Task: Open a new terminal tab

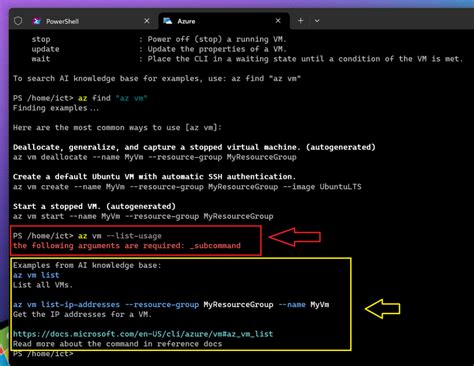Action: pyautogui.click(x=300, y=21)
